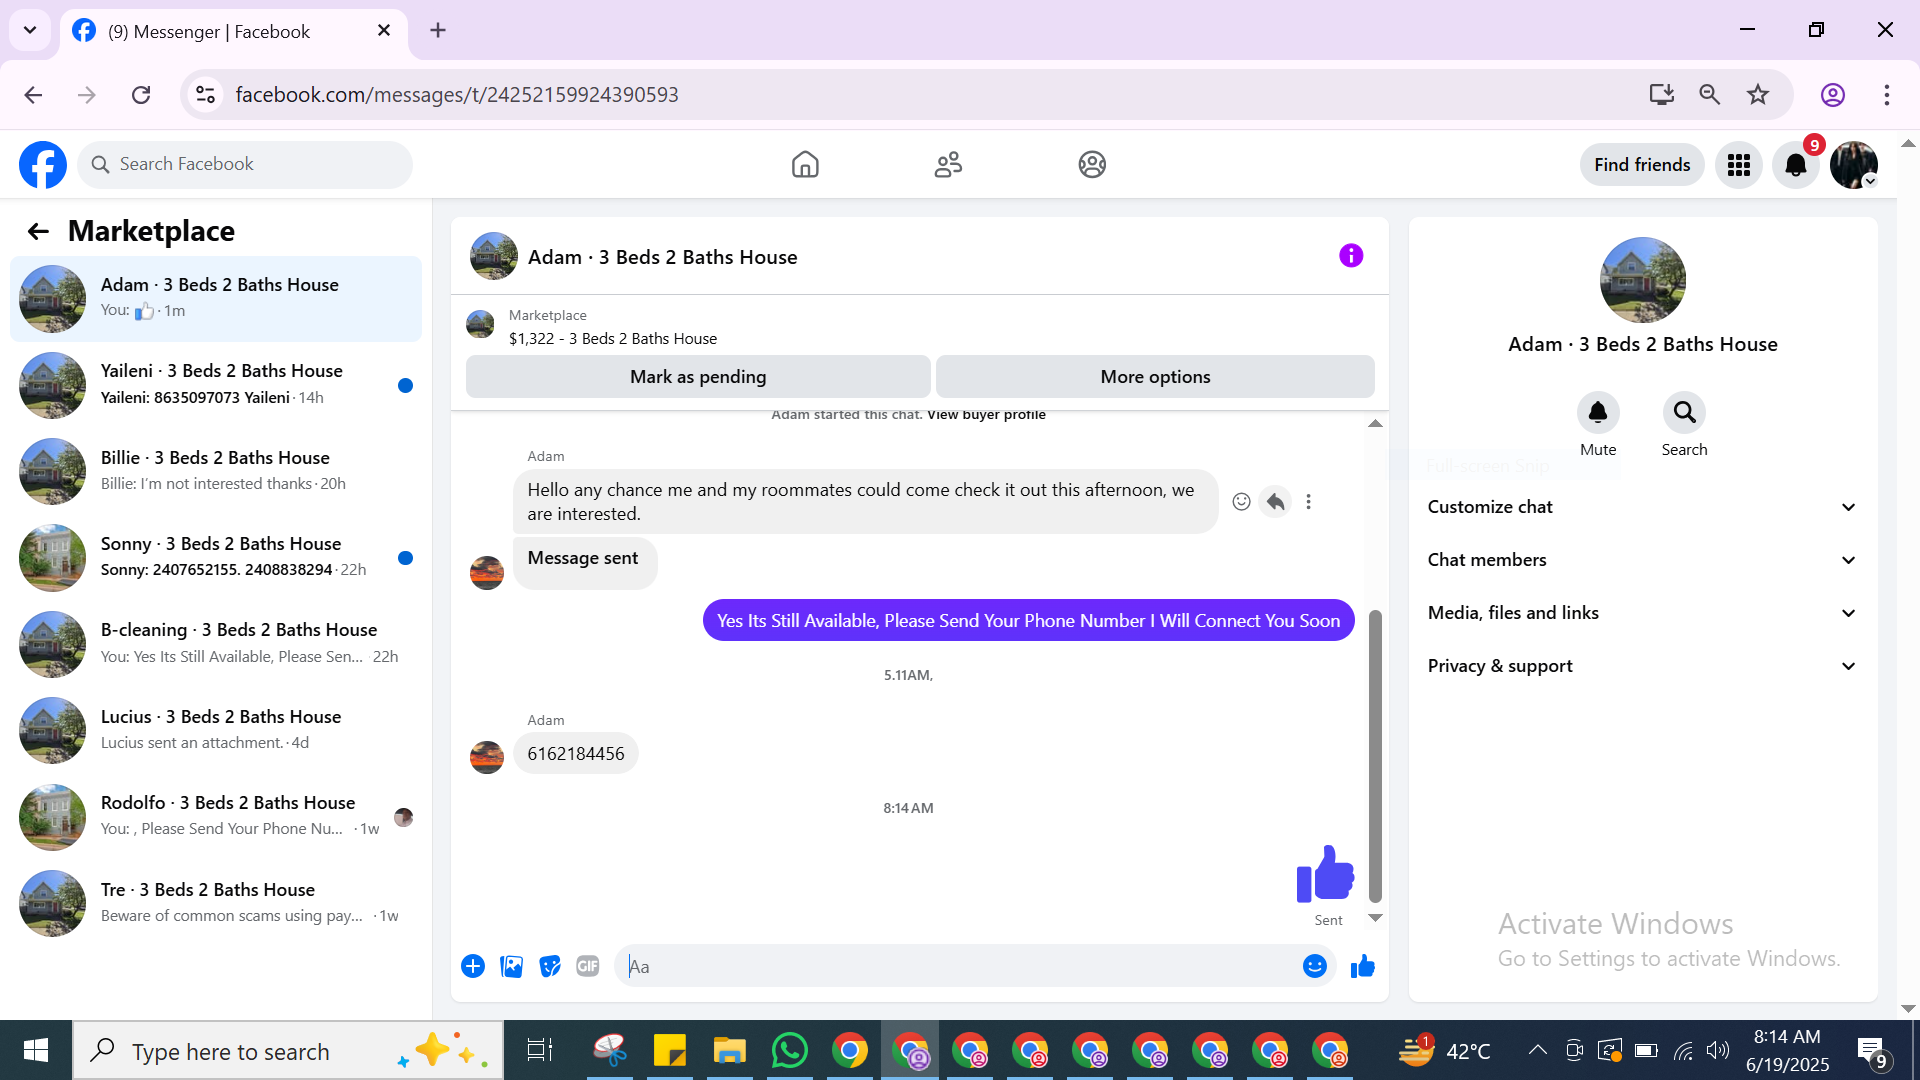1920x1080 pixels.
Task: Expand Customize chat section
Action: (x=1642, y=507)
